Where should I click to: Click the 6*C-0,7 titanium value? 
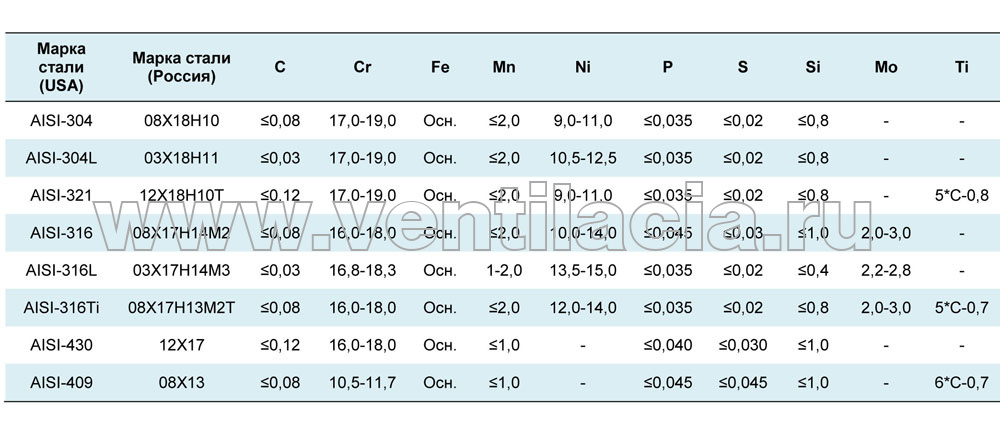tap(962, 383)
